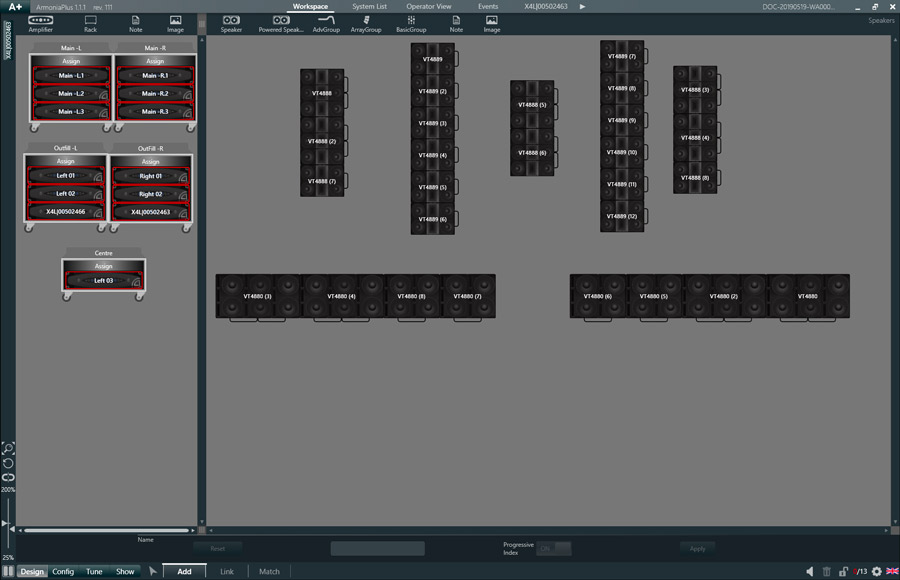Screen dimensions: 900x580
Task: Change language via the UK flag icon
Action: (x=893, y=571)
